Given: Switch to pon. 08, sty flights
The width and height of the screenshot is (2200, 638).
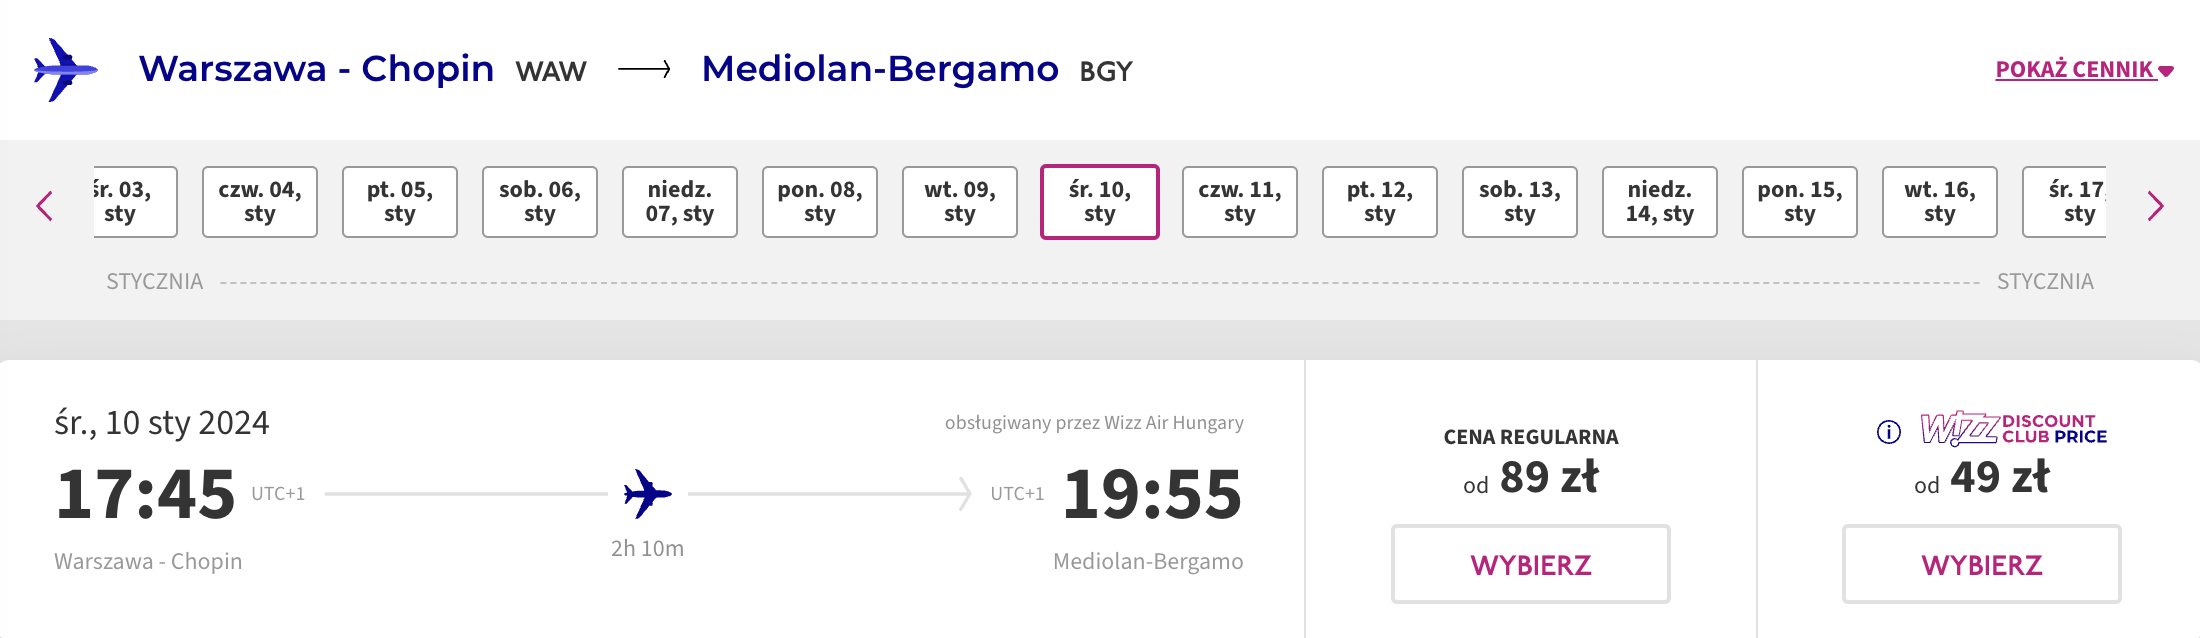Looking at the screenshot, I should pyautogui.click(x=820, y=202).
